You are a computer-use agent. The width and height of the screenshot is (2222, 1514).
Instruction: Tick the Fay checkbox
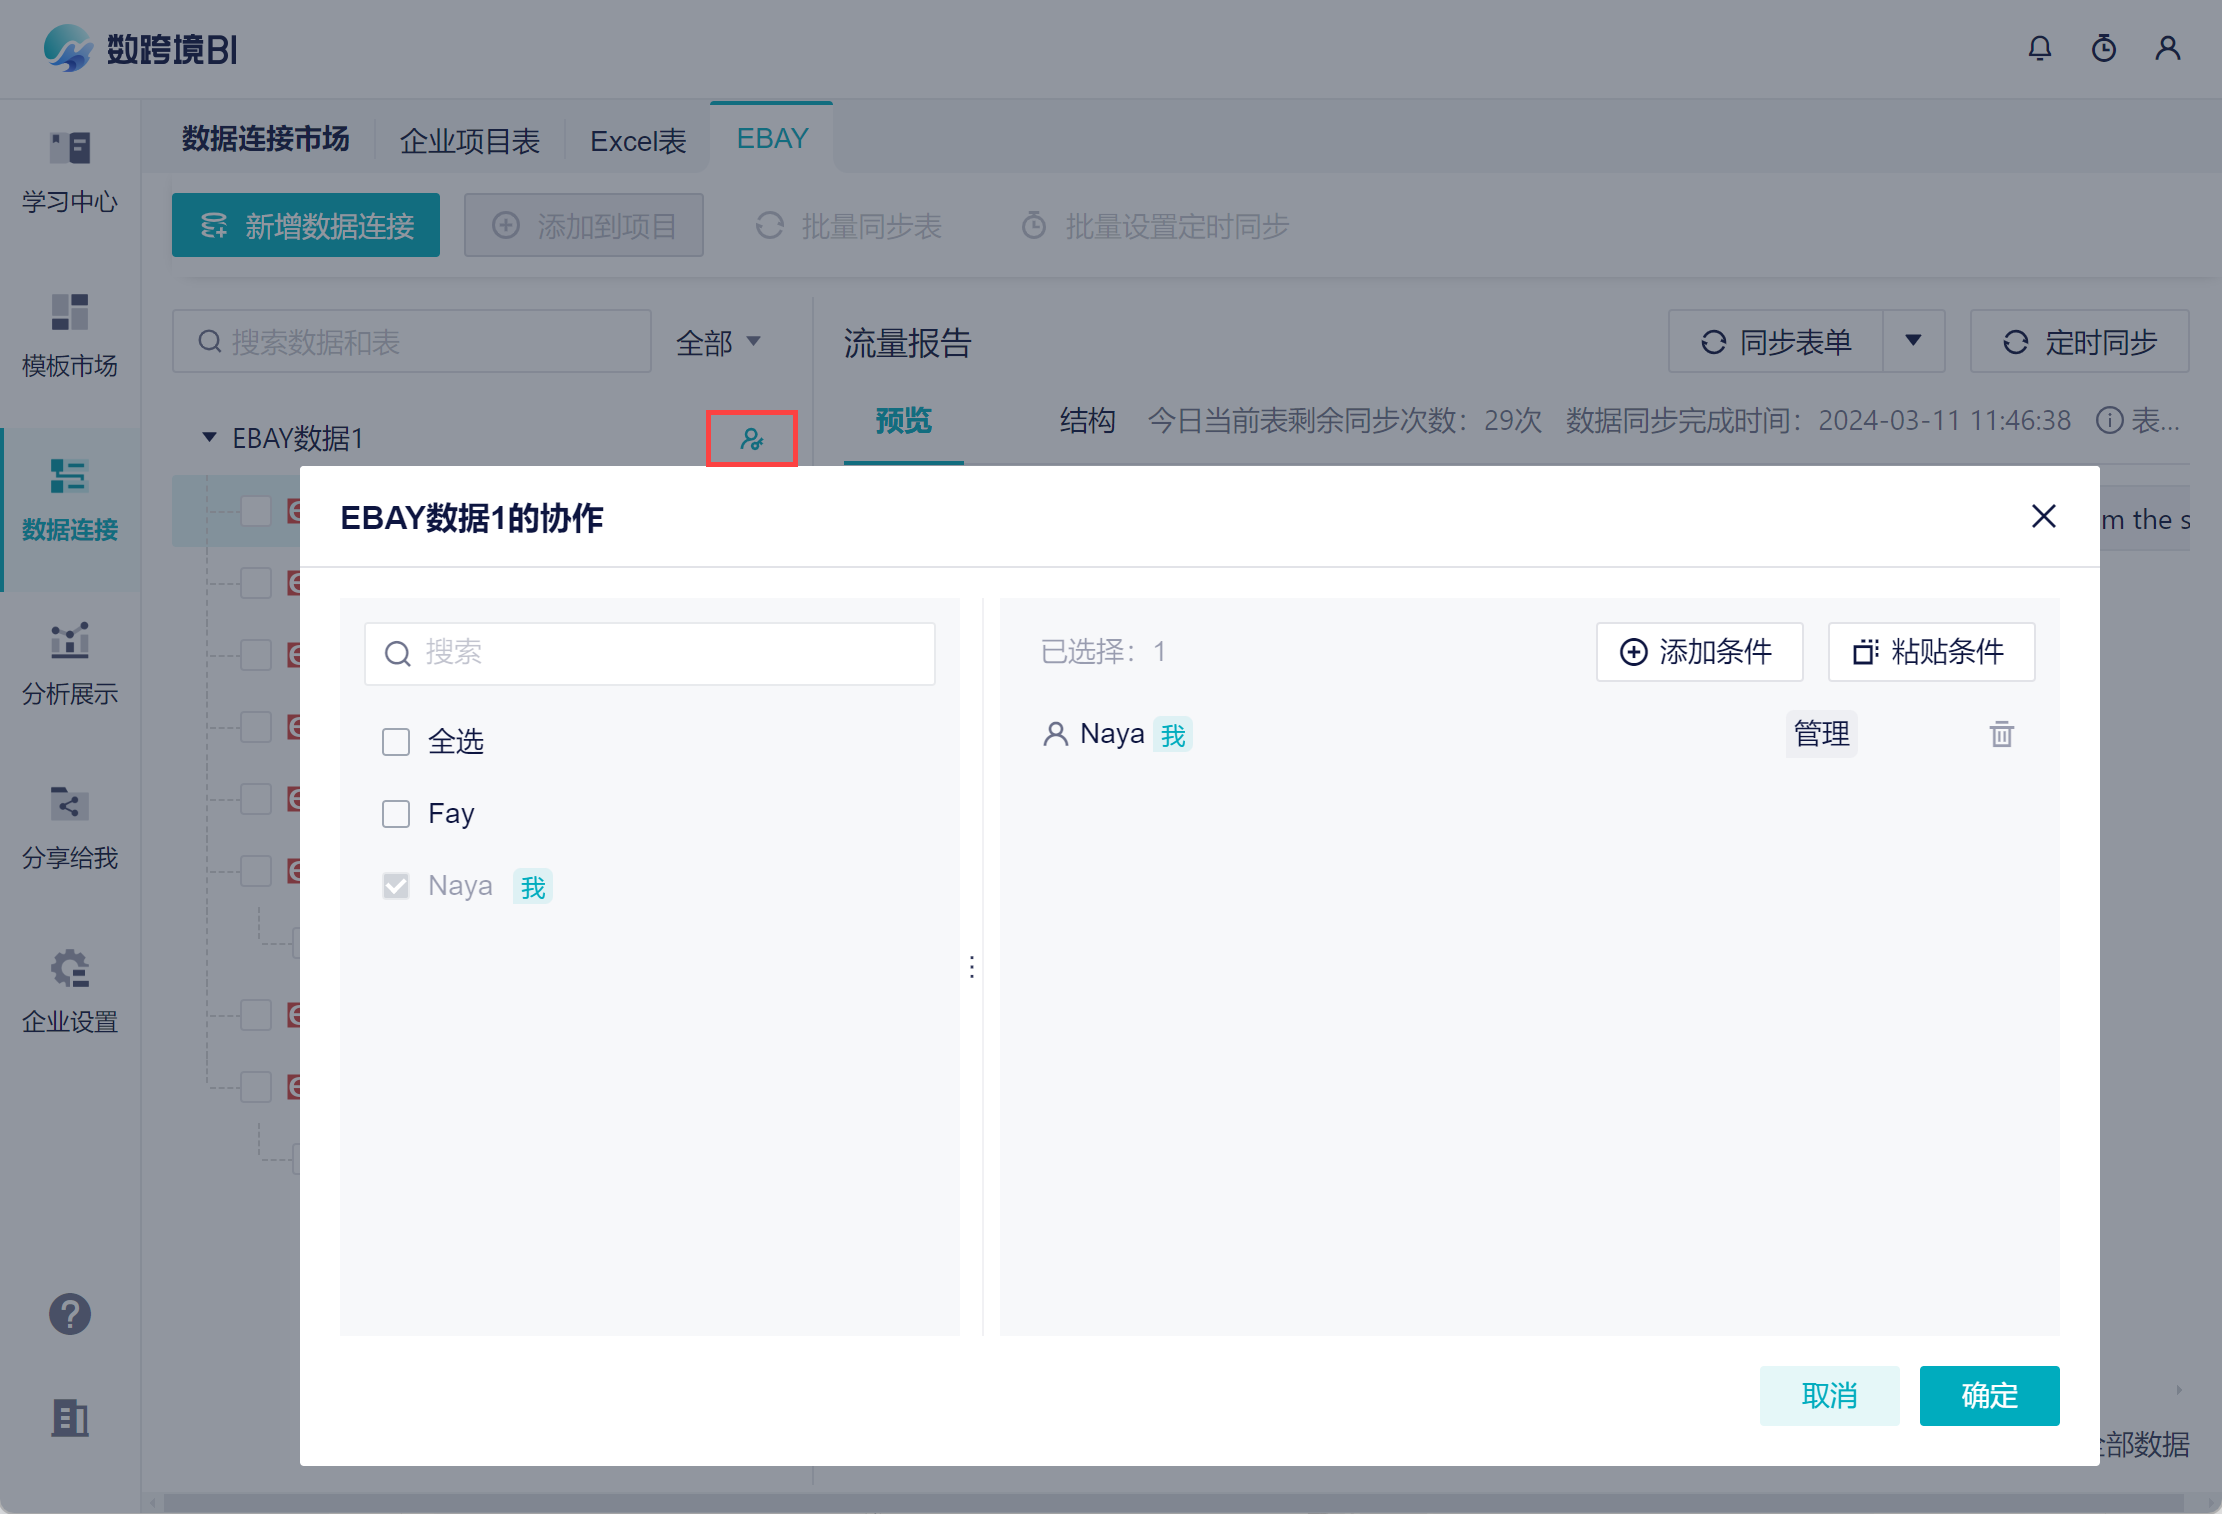[x=396, y=814]
